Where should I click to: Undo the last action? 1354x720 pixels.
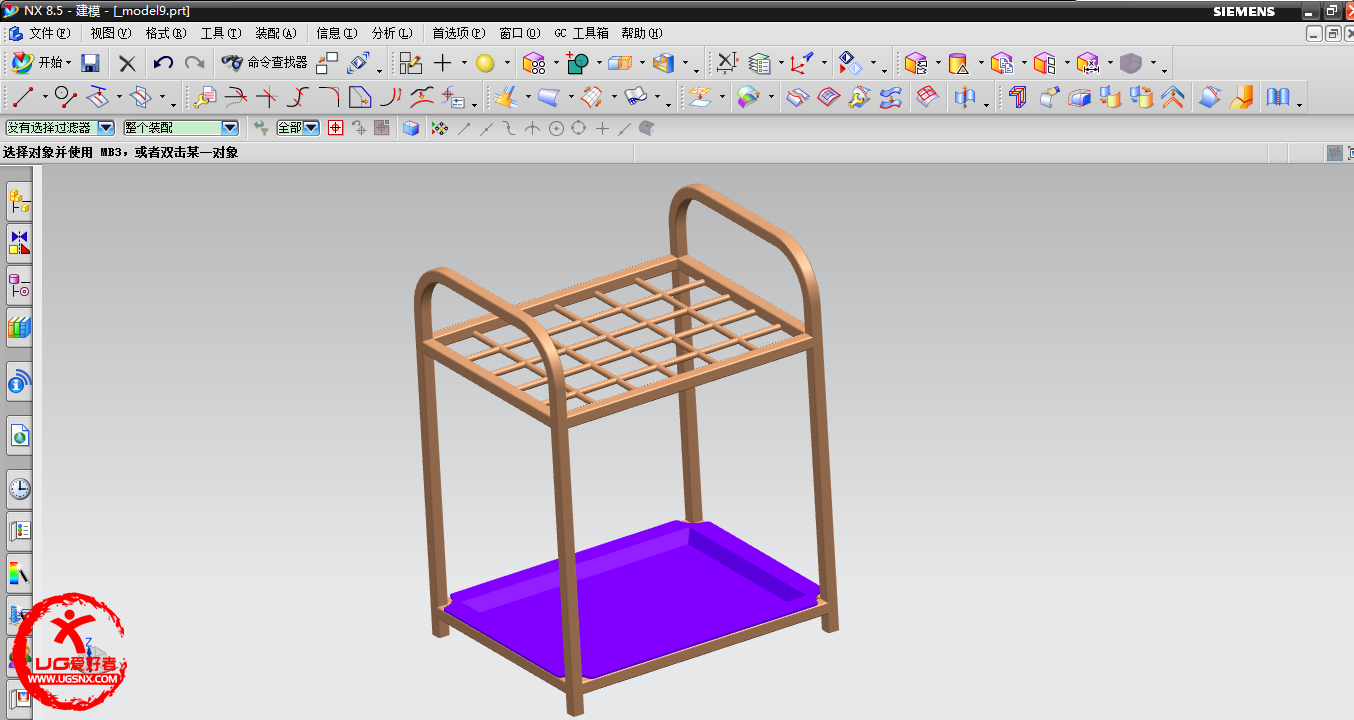163,63
